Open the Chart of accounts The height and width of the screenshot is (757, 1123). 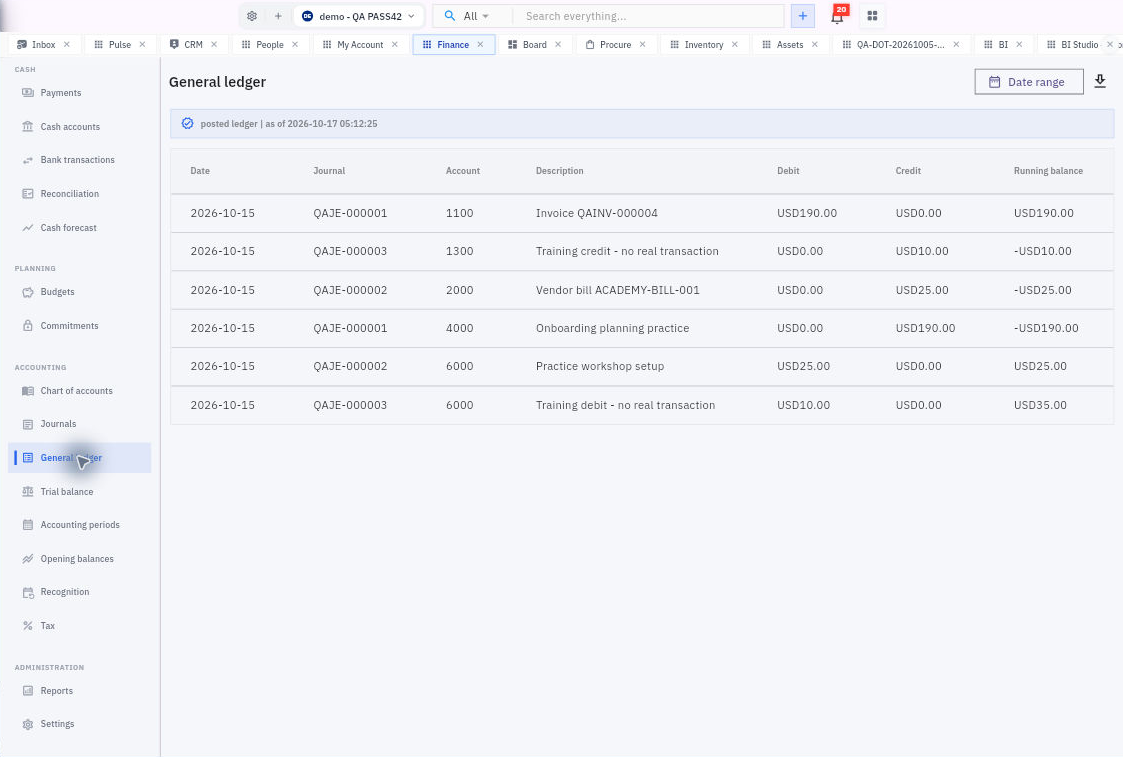click(x=77, y=391)
